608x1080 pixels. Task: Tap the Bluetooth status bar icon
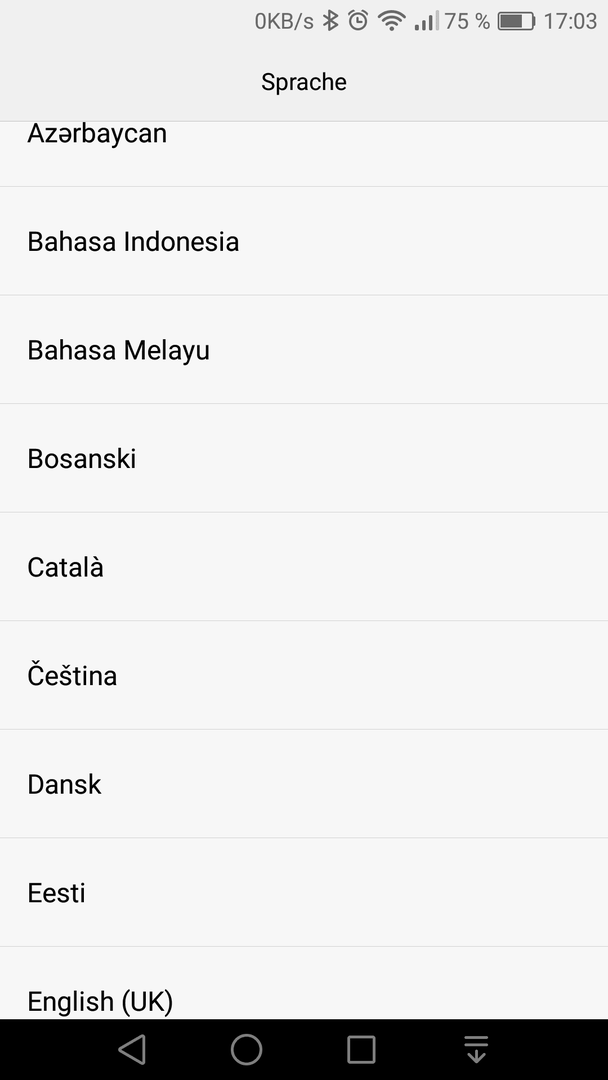tap(331, 21)
